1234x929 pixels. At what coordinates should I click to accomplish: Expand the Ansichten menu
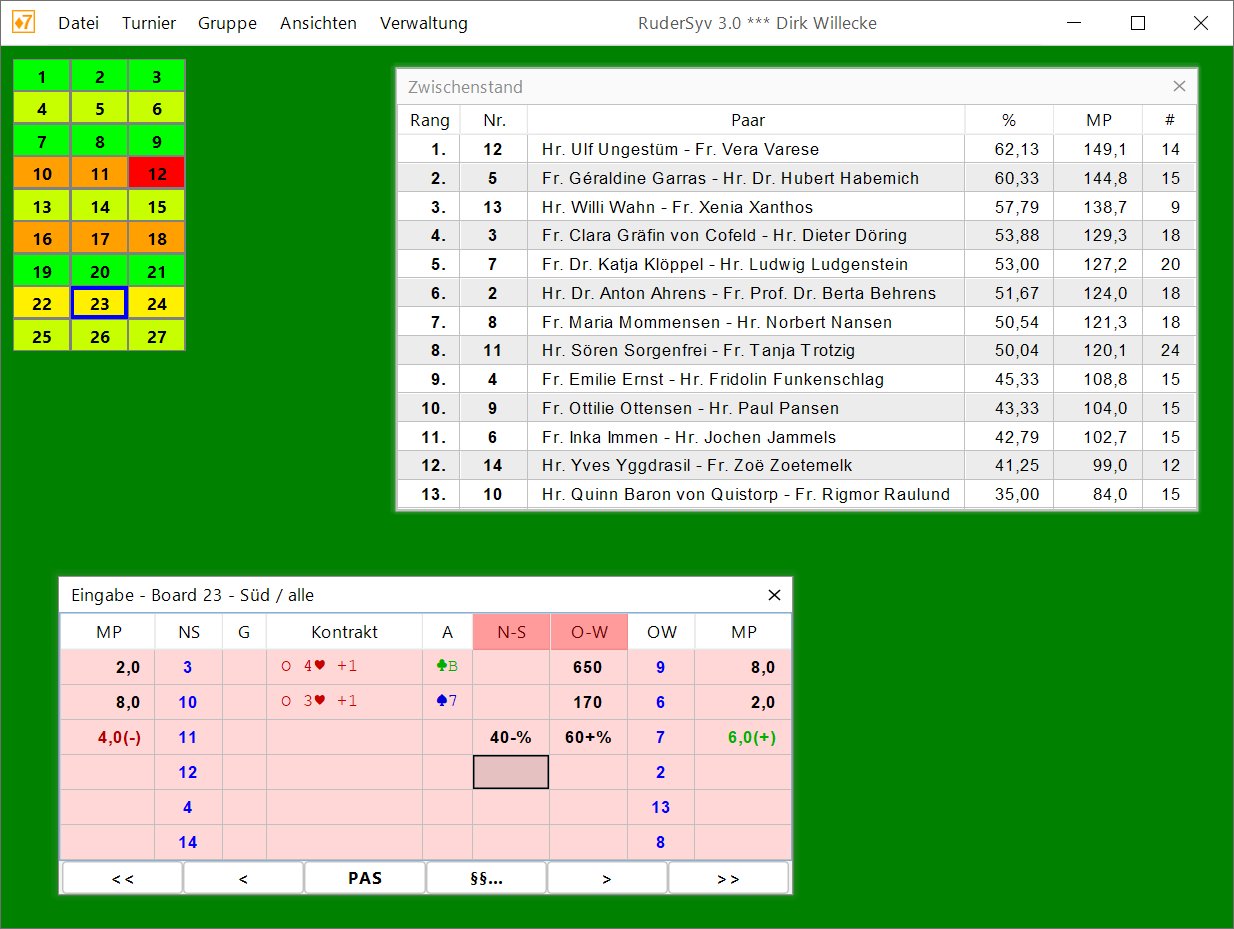(318, 23)
